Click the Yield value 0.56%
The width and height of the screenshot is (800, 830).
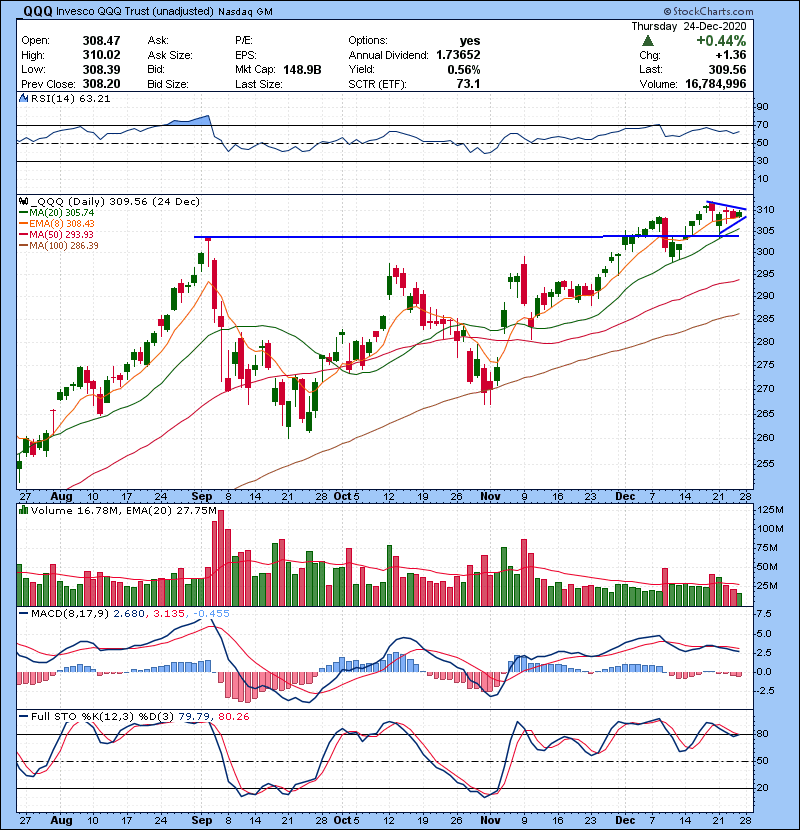coord(464,70)
